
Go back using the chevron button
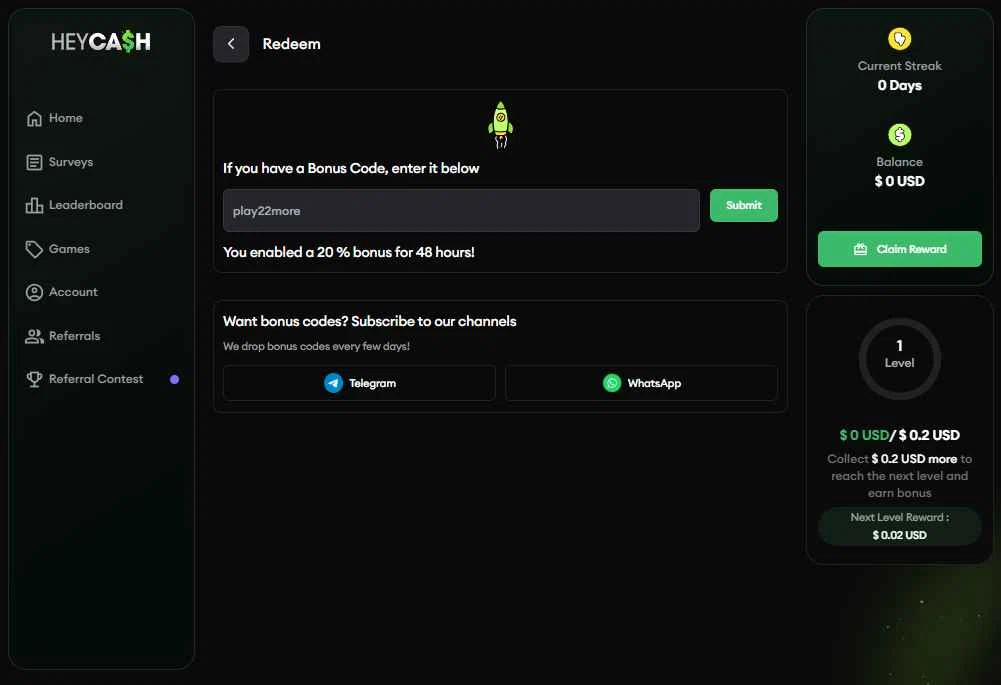click(x=231, y=44)
